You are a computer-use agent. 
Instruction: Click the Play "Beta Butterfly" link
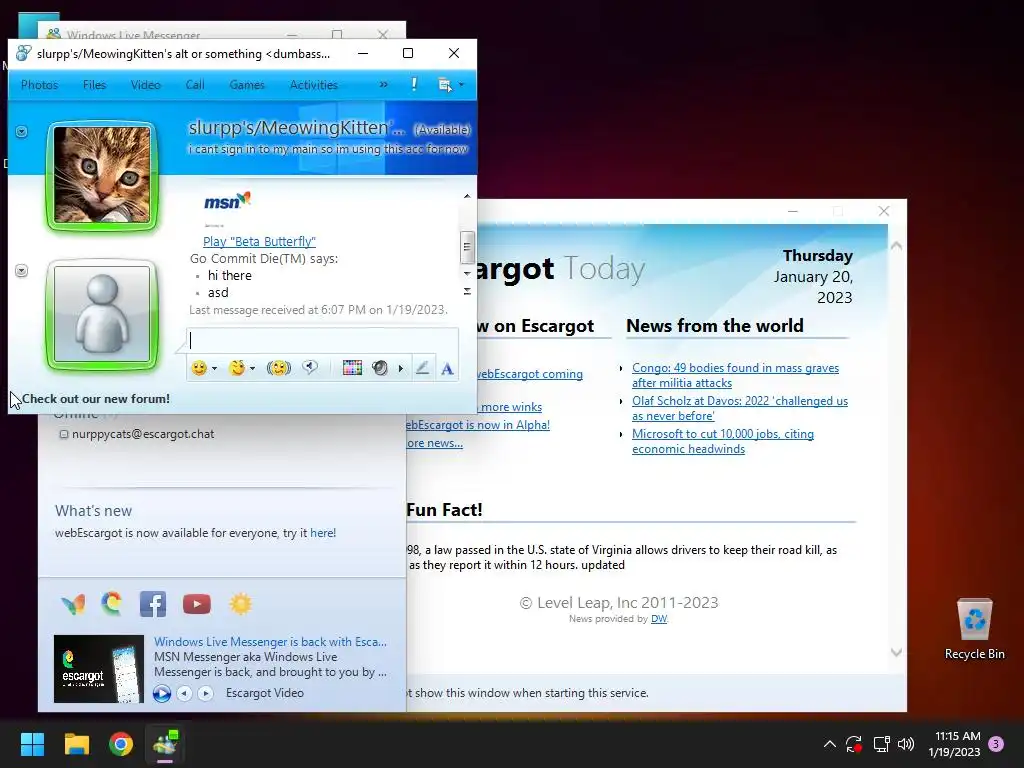pyautogui.click(x=259, y=242)
